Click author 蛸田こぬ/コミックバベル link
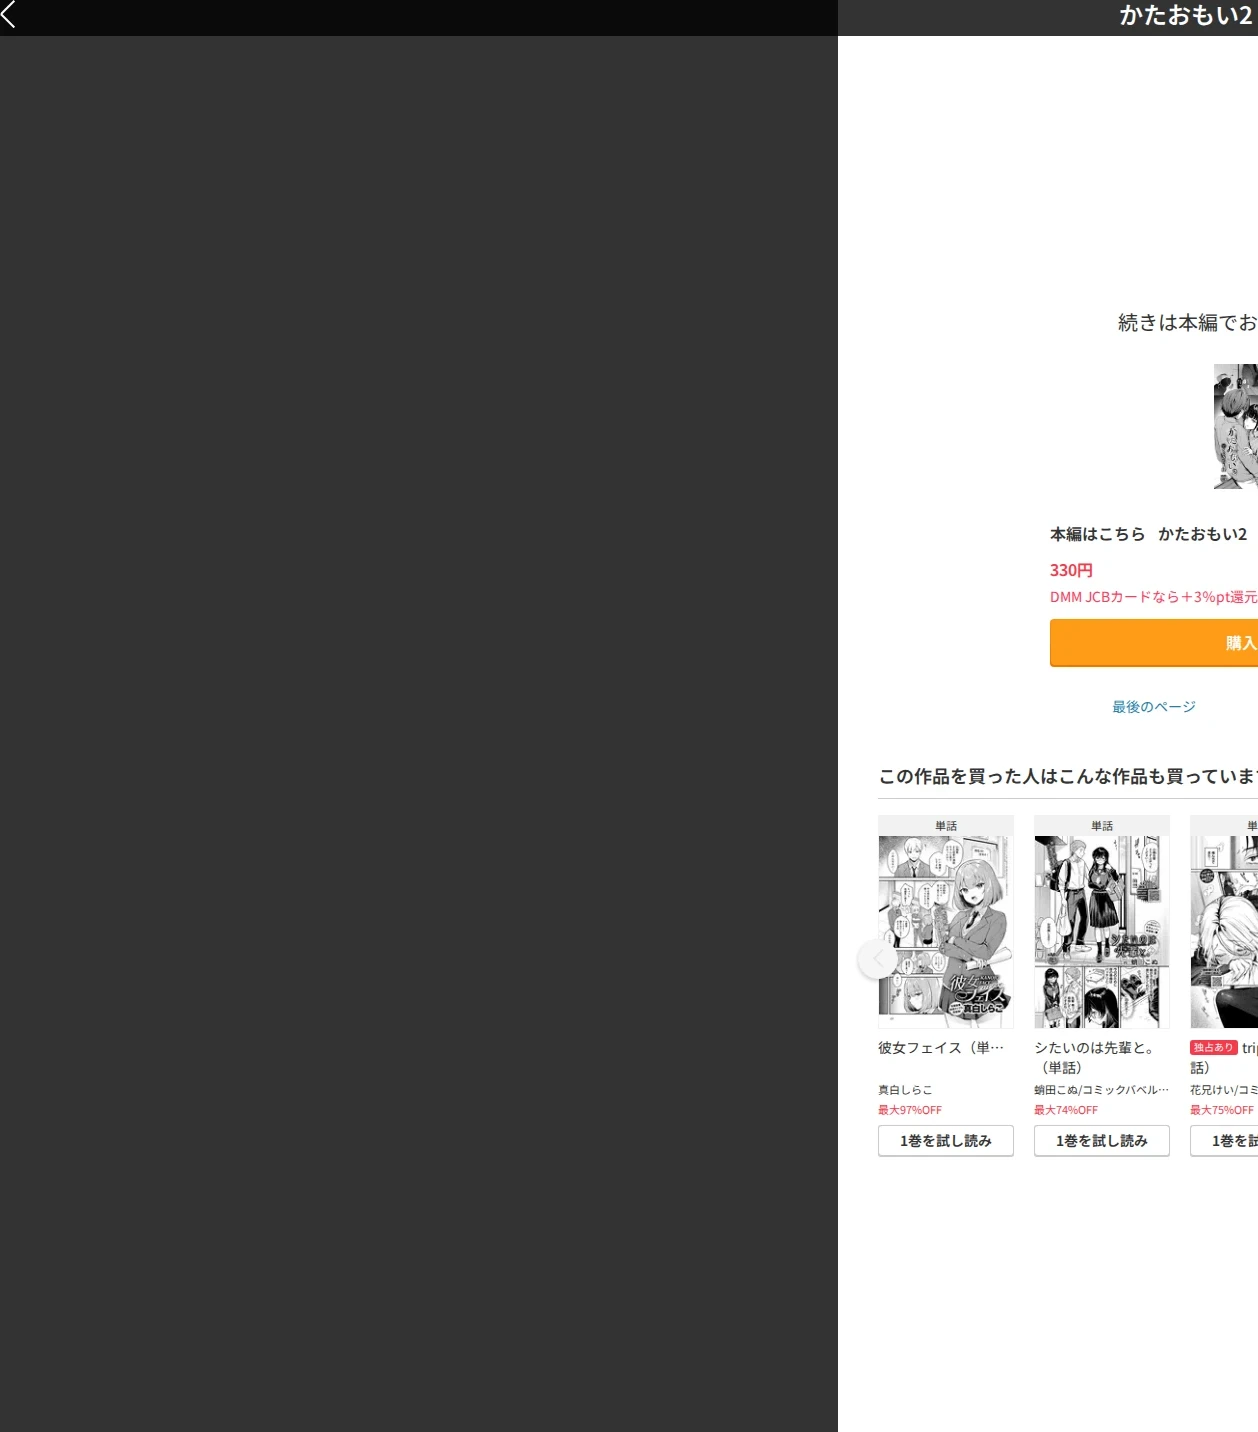The height and width of the screenshot is (1432, 1258). (x=1101, y=1089)
